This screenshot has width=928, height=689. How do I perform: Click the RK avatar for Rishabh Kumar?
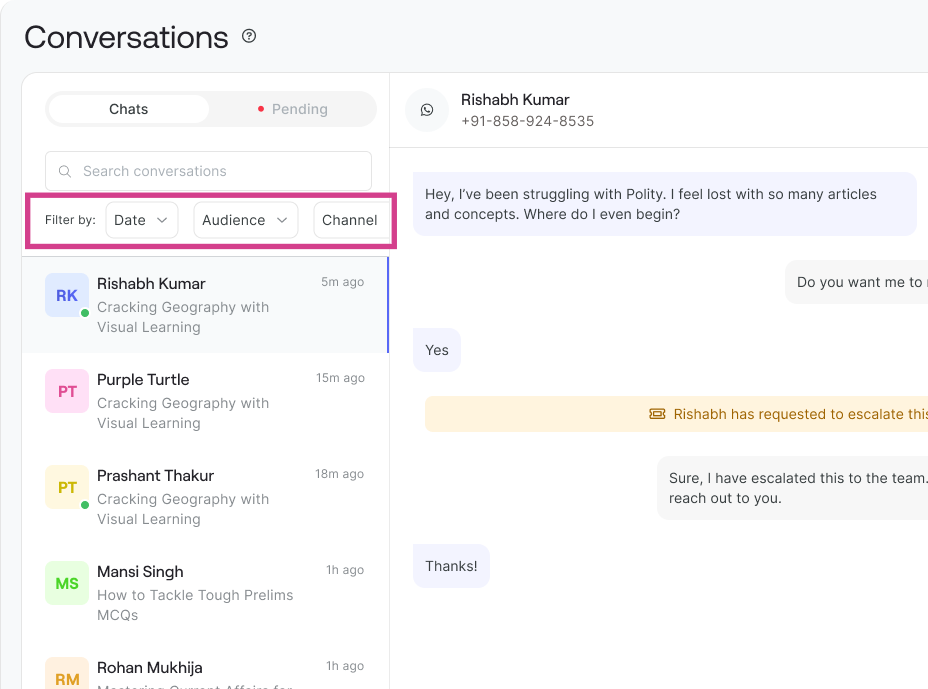67,296
